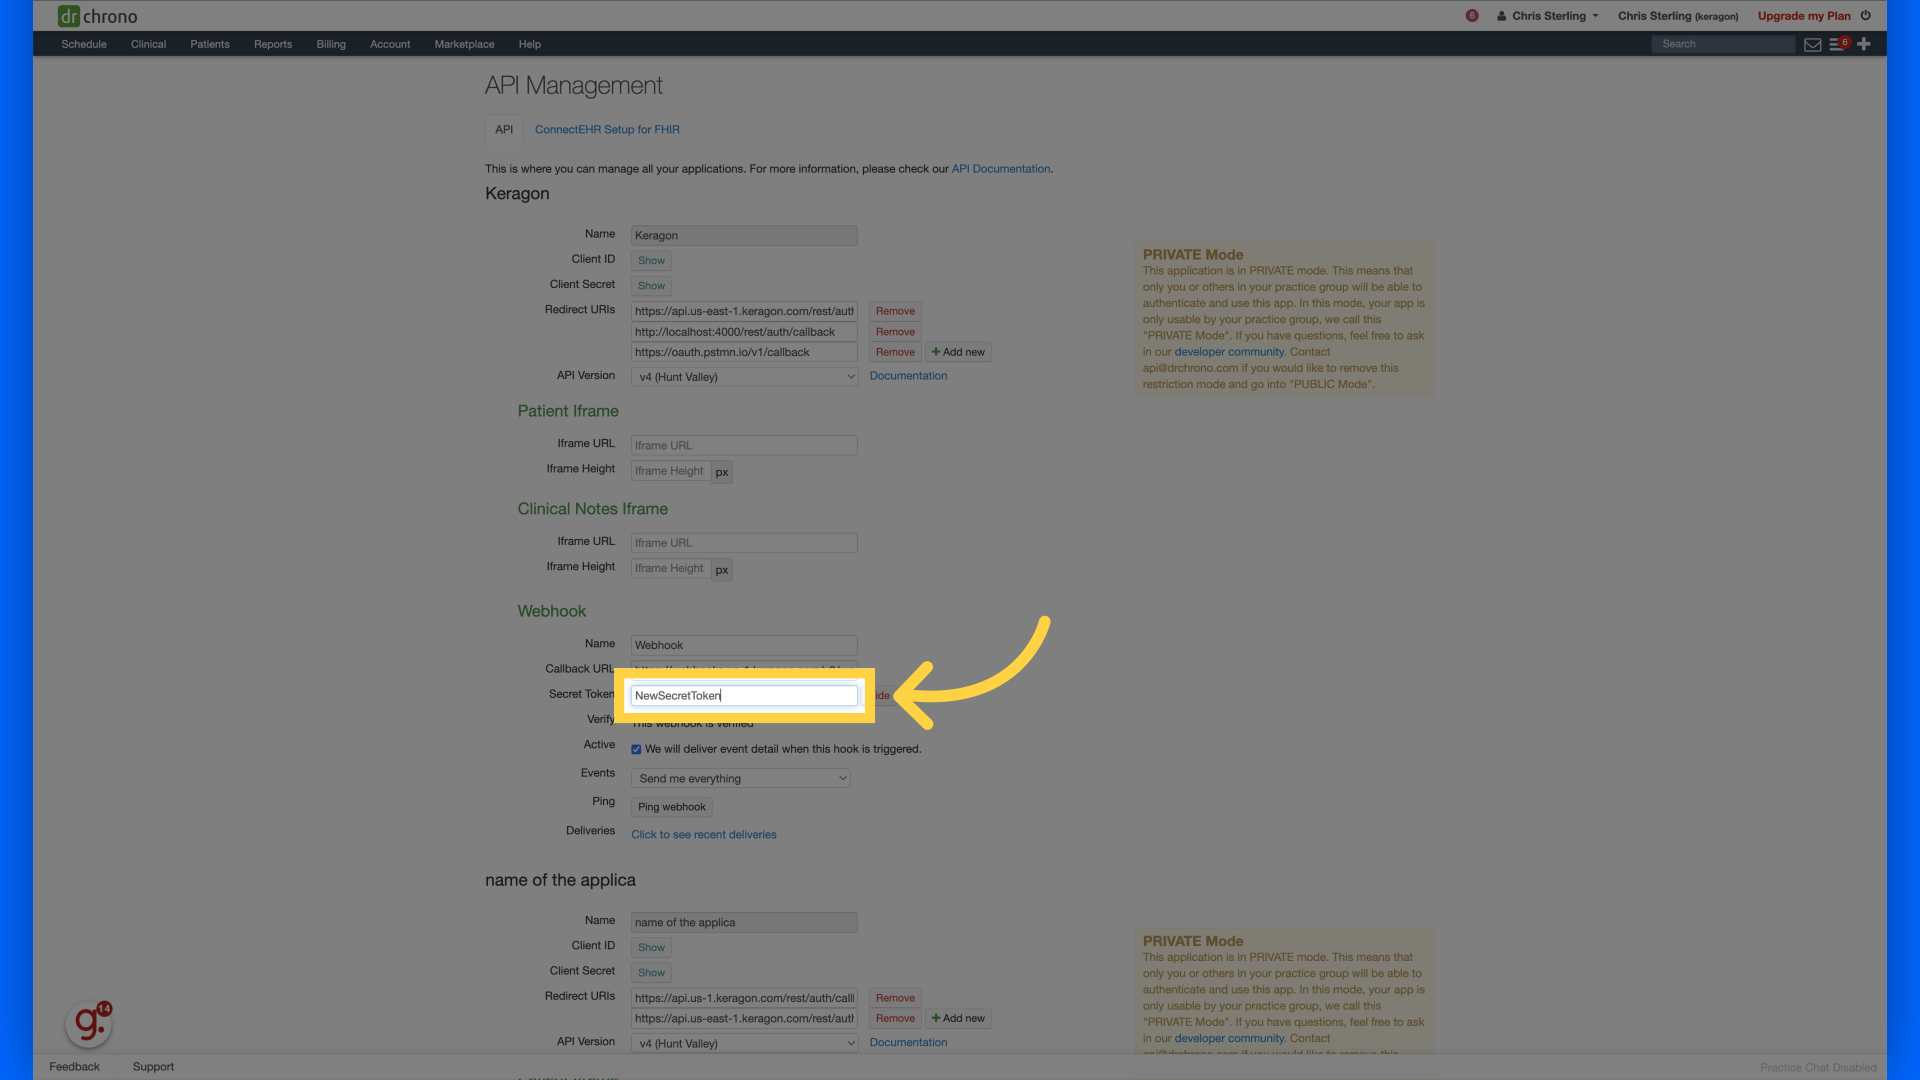Edit the 'name of the applica' Name field
This screenshot has width=1920, height=1080.
[x=744, y=922]
